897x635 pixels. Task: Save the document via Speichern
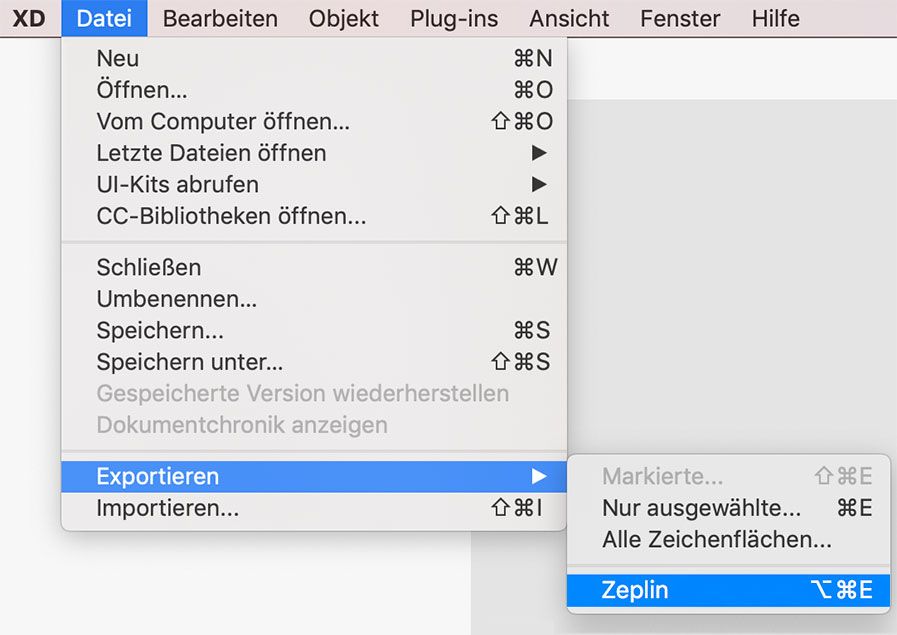[160, 330]
